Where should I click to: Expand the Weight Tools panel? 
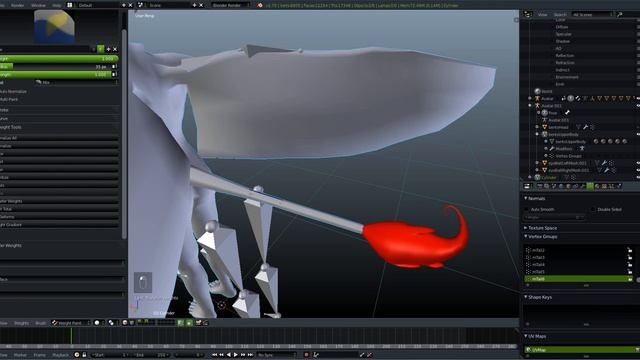click(11, 127)
